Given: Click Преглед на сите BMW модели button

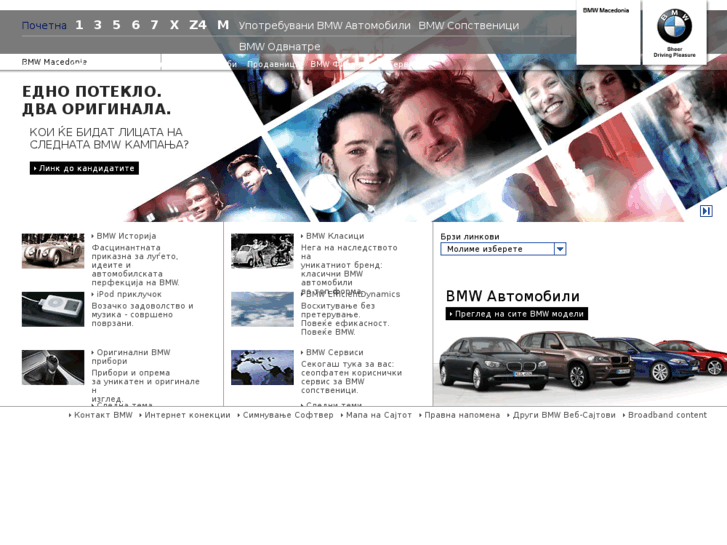Looking at the screenshot, I should 517,314.
